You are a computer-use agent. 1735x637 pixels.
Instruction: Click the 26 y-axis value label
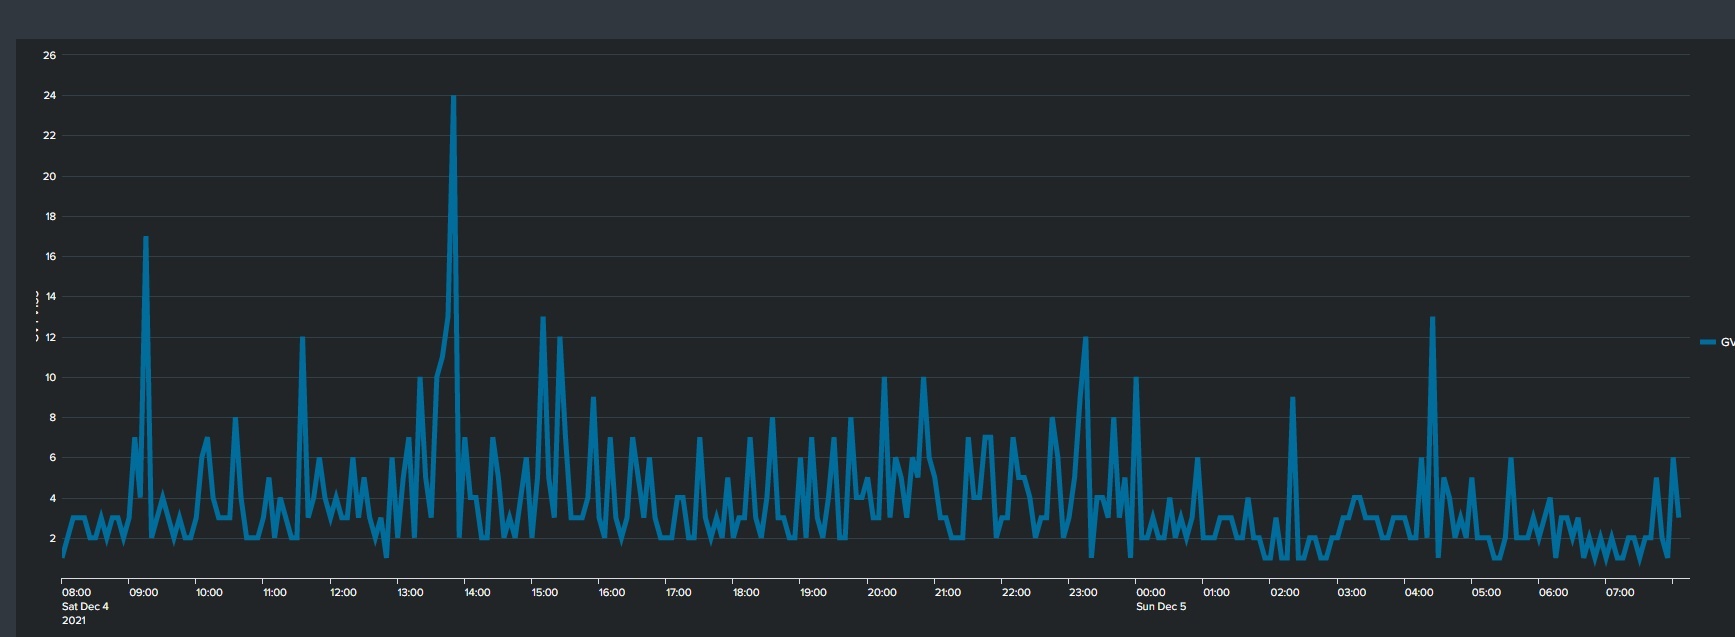(49, 56)
